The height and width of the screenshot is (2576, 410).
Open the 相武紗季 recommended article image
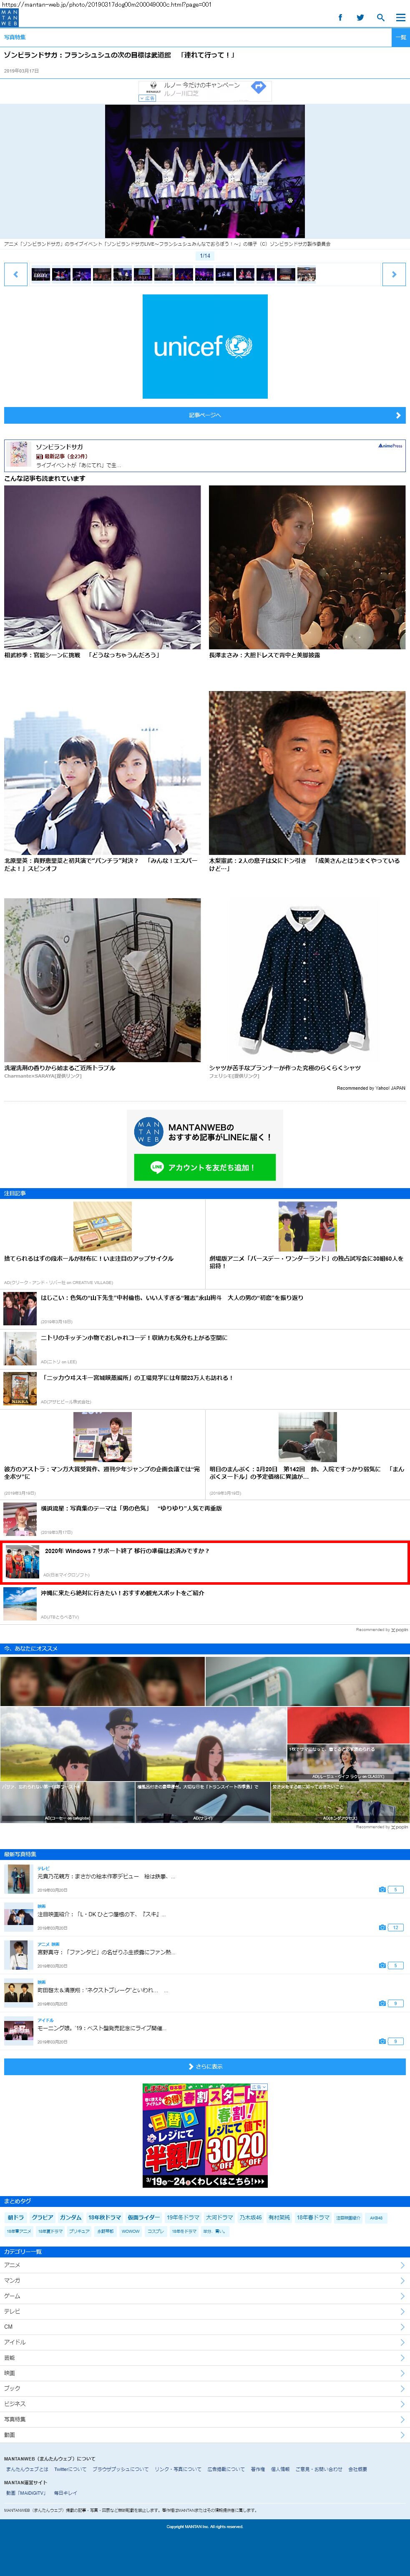click(102, 567)
